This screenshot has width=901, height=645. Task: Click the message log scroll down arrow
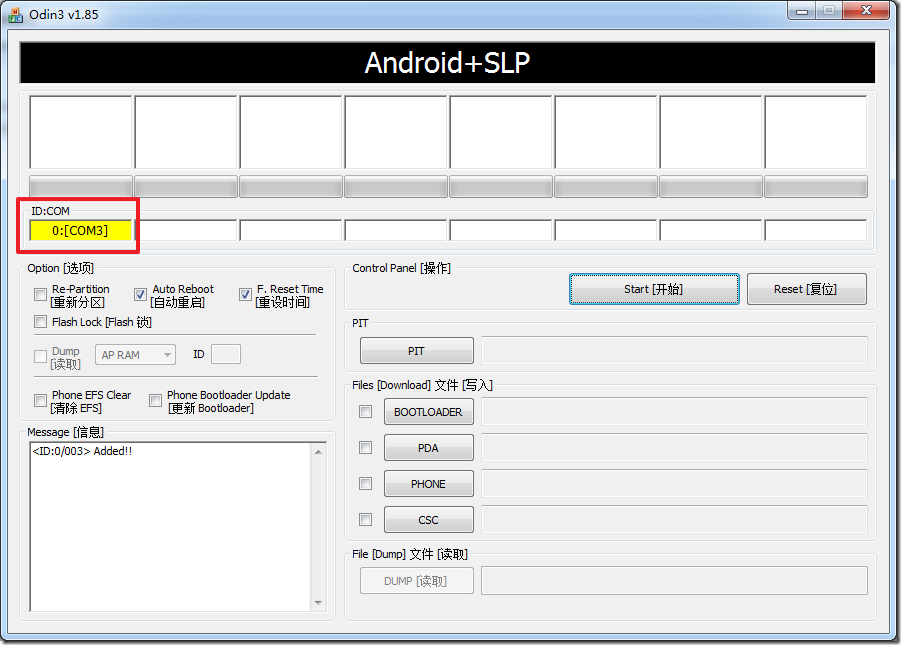point(318,602)
